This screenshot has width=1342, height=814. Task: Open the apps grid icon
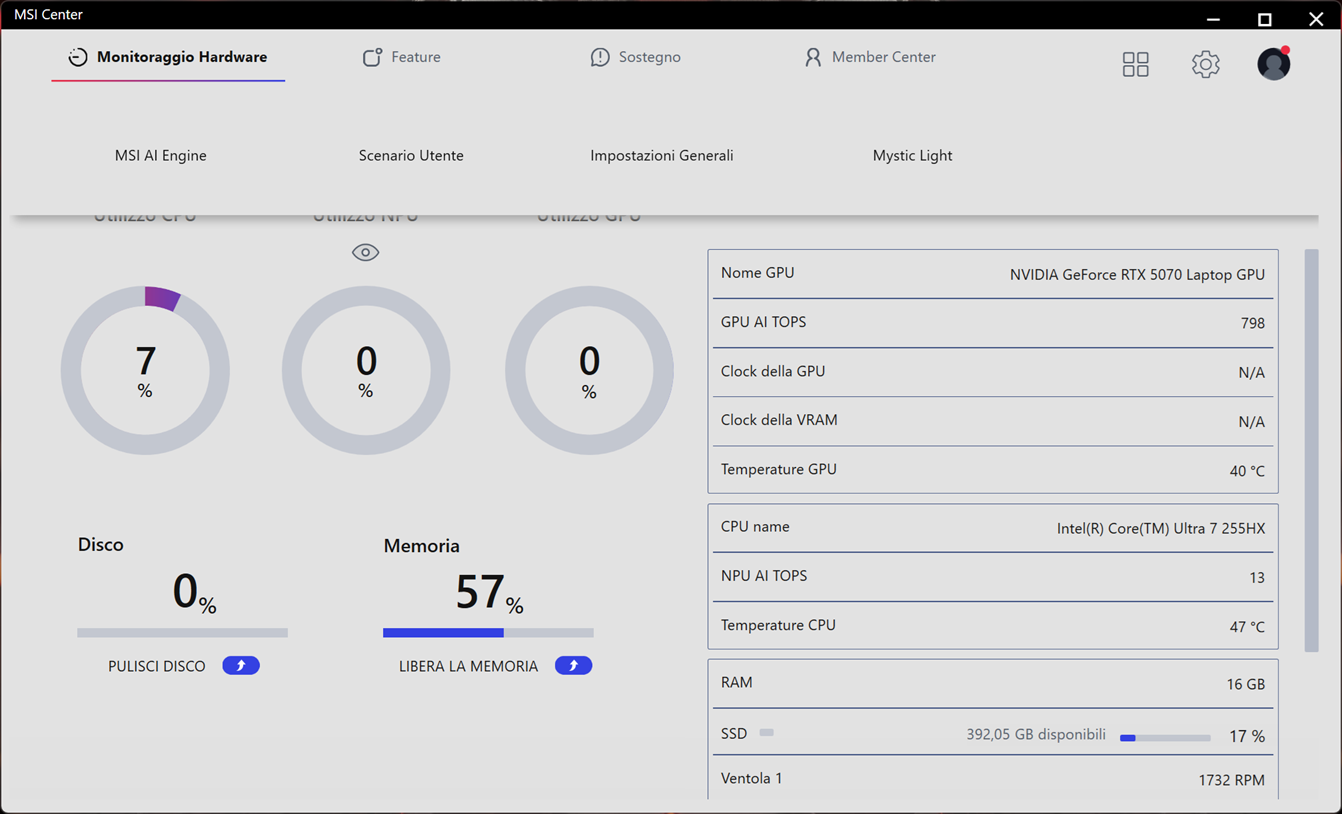1135,64
